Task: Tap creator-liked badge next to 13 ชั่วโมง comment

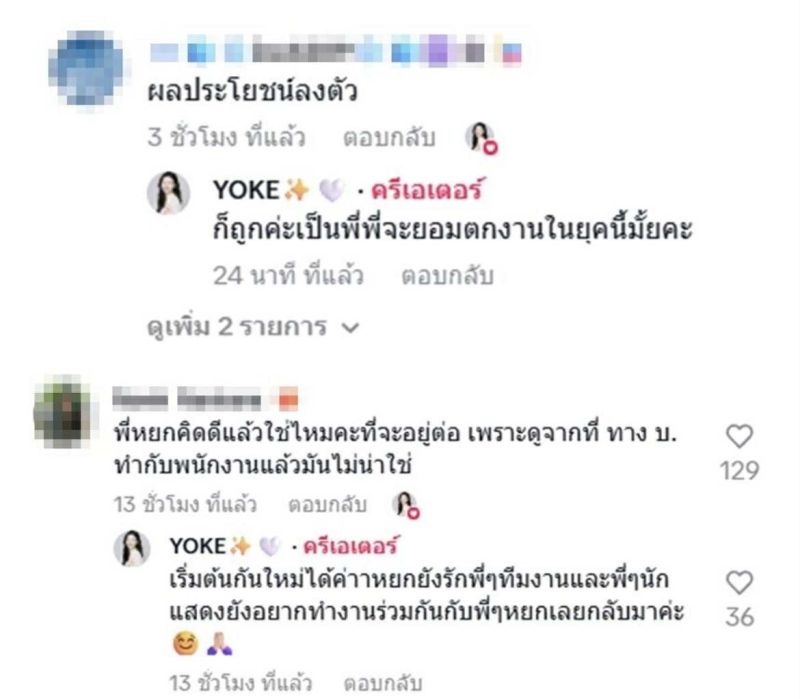Action: click(406, 505)
